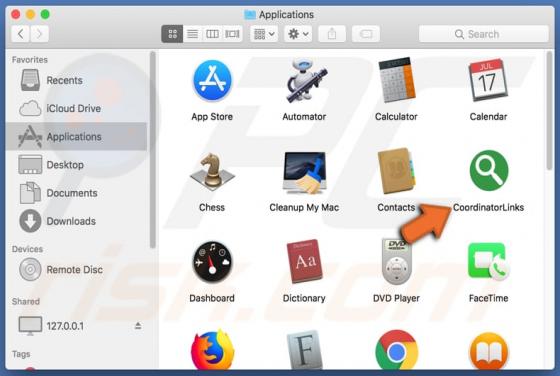Select the Contacts address book icon
Image resolution: width=560 pixels, height=376 pixels.
[396, 171]
